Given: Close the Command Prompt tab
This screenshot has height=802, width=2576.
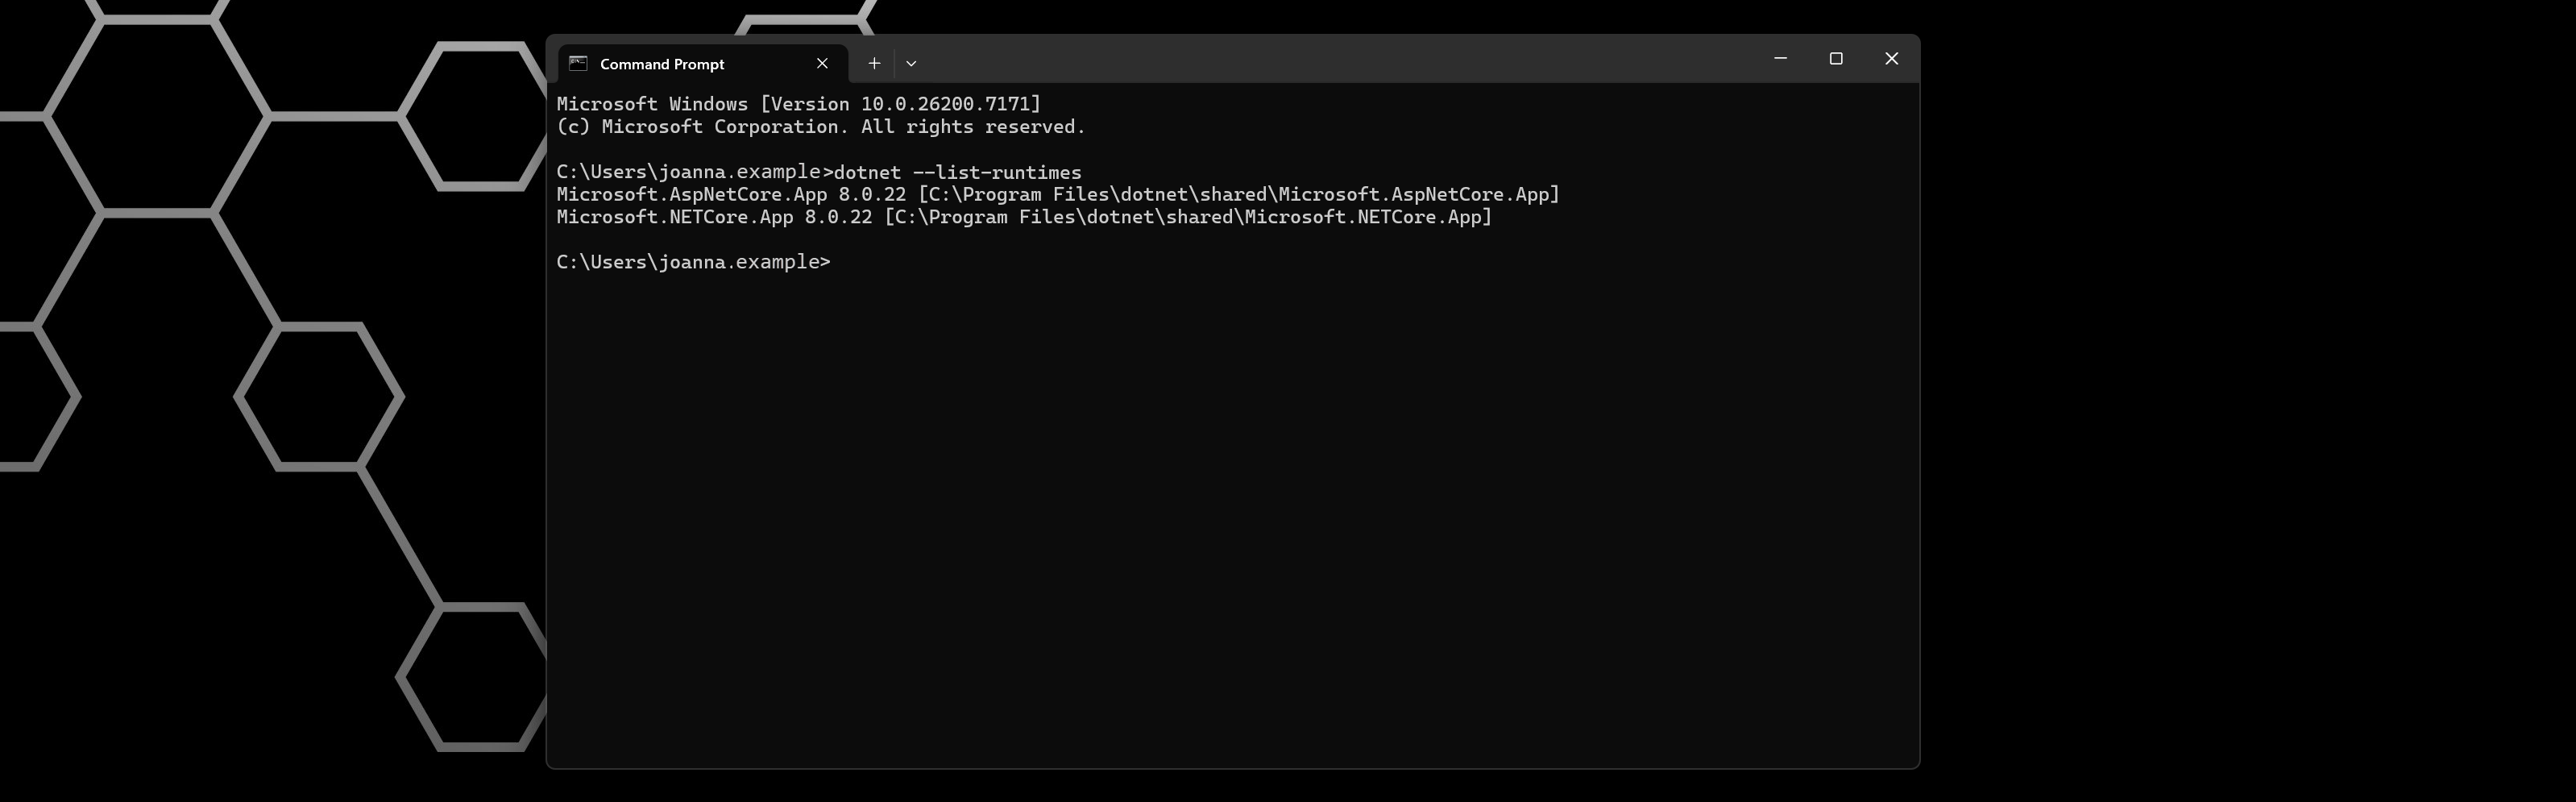Looking at the screenshot, I should coord(822,63).
